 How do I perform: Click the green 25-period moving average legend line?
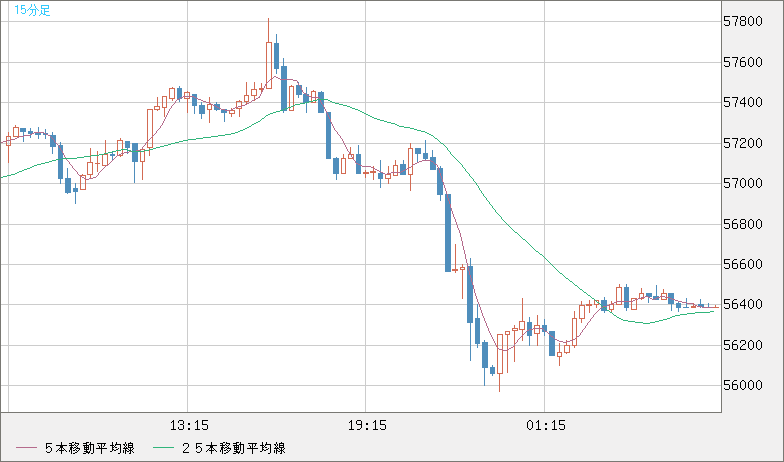click(x=163, y=448)
